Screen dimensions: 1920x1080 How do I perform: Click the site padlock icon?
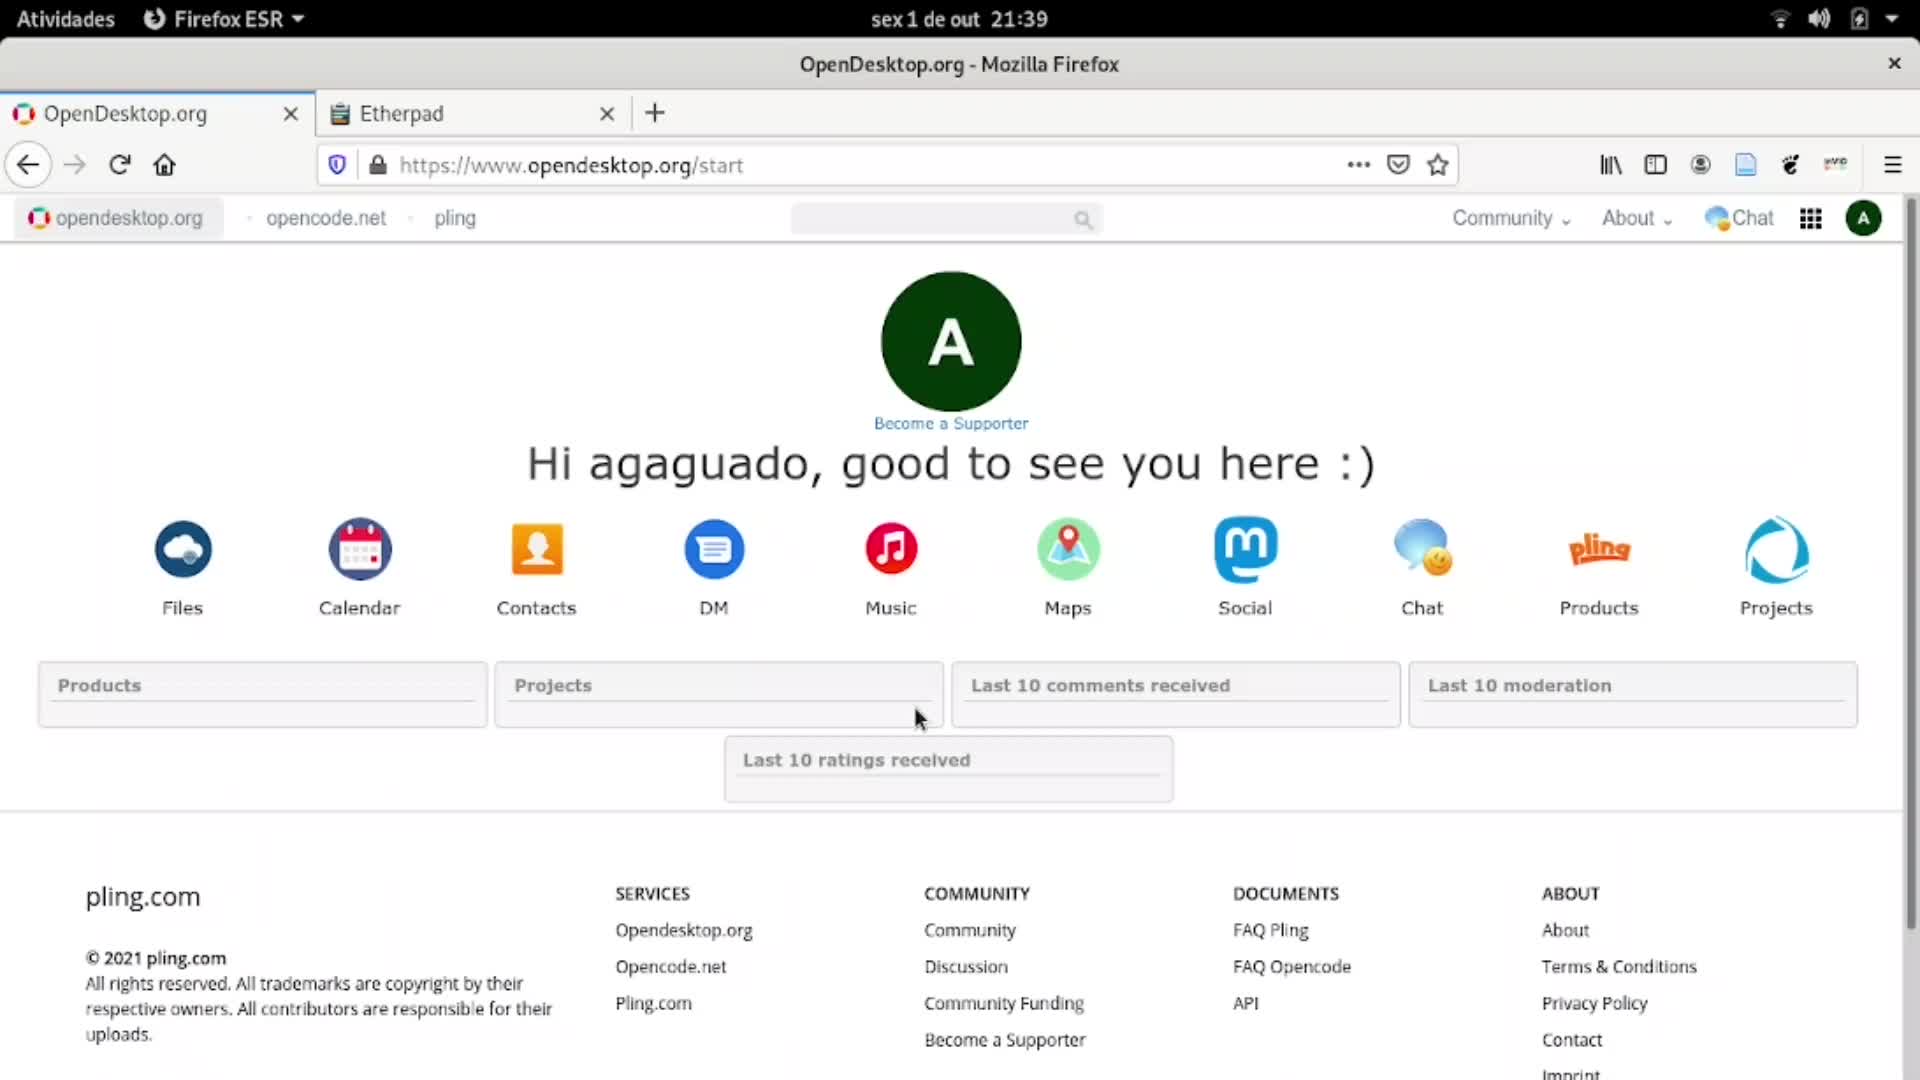coord(377,165)
